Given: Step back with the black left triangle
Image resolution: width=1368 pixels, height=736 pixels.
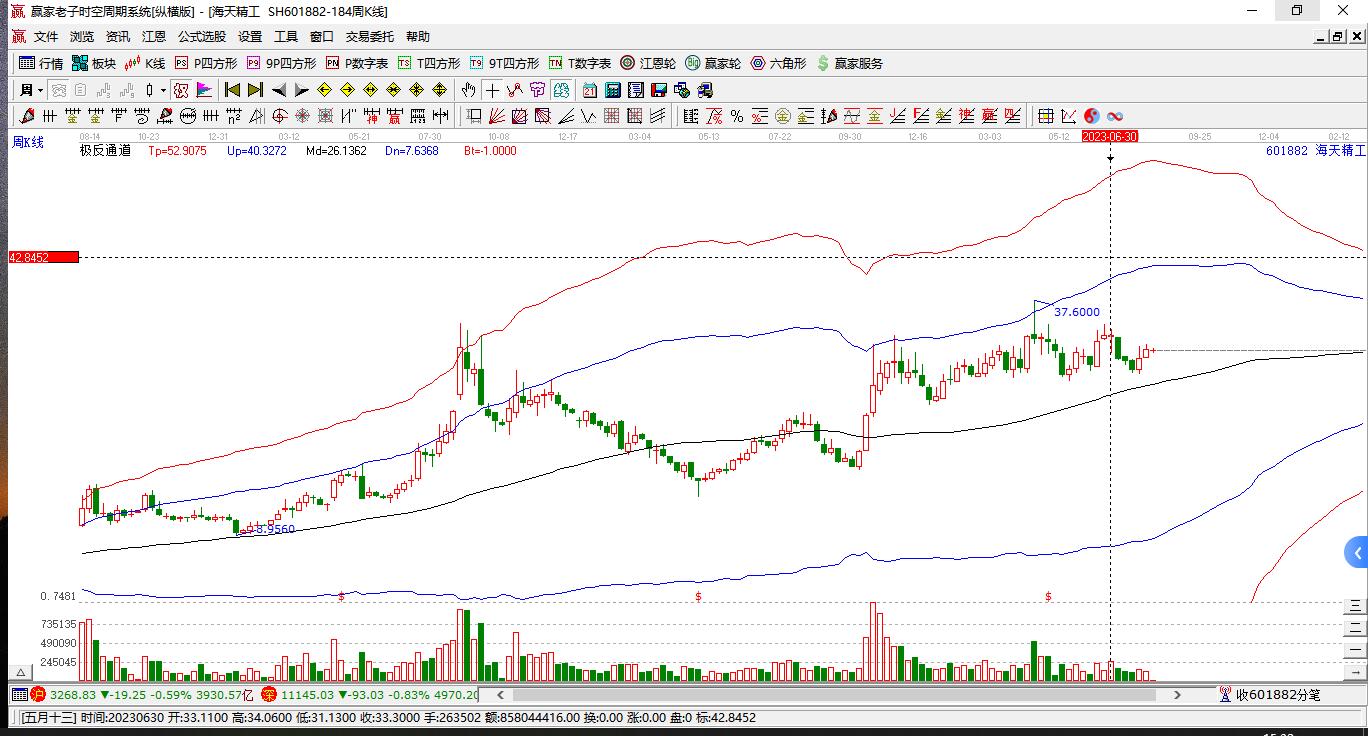Looking at the screenshot, I should [279, 90].
